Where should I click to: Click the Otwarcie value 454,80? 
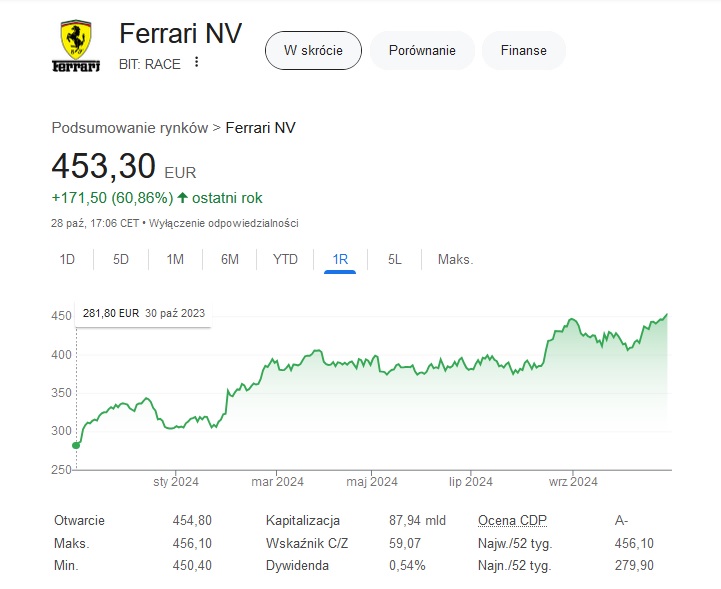(192, 520)
